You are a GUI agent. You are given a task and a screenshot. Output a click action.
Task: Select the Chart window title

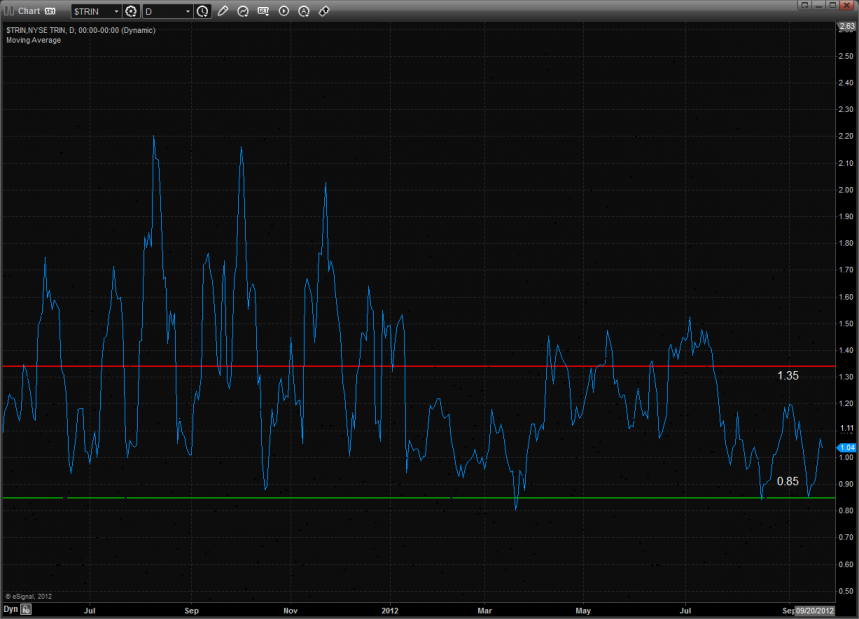pos(28,11)
